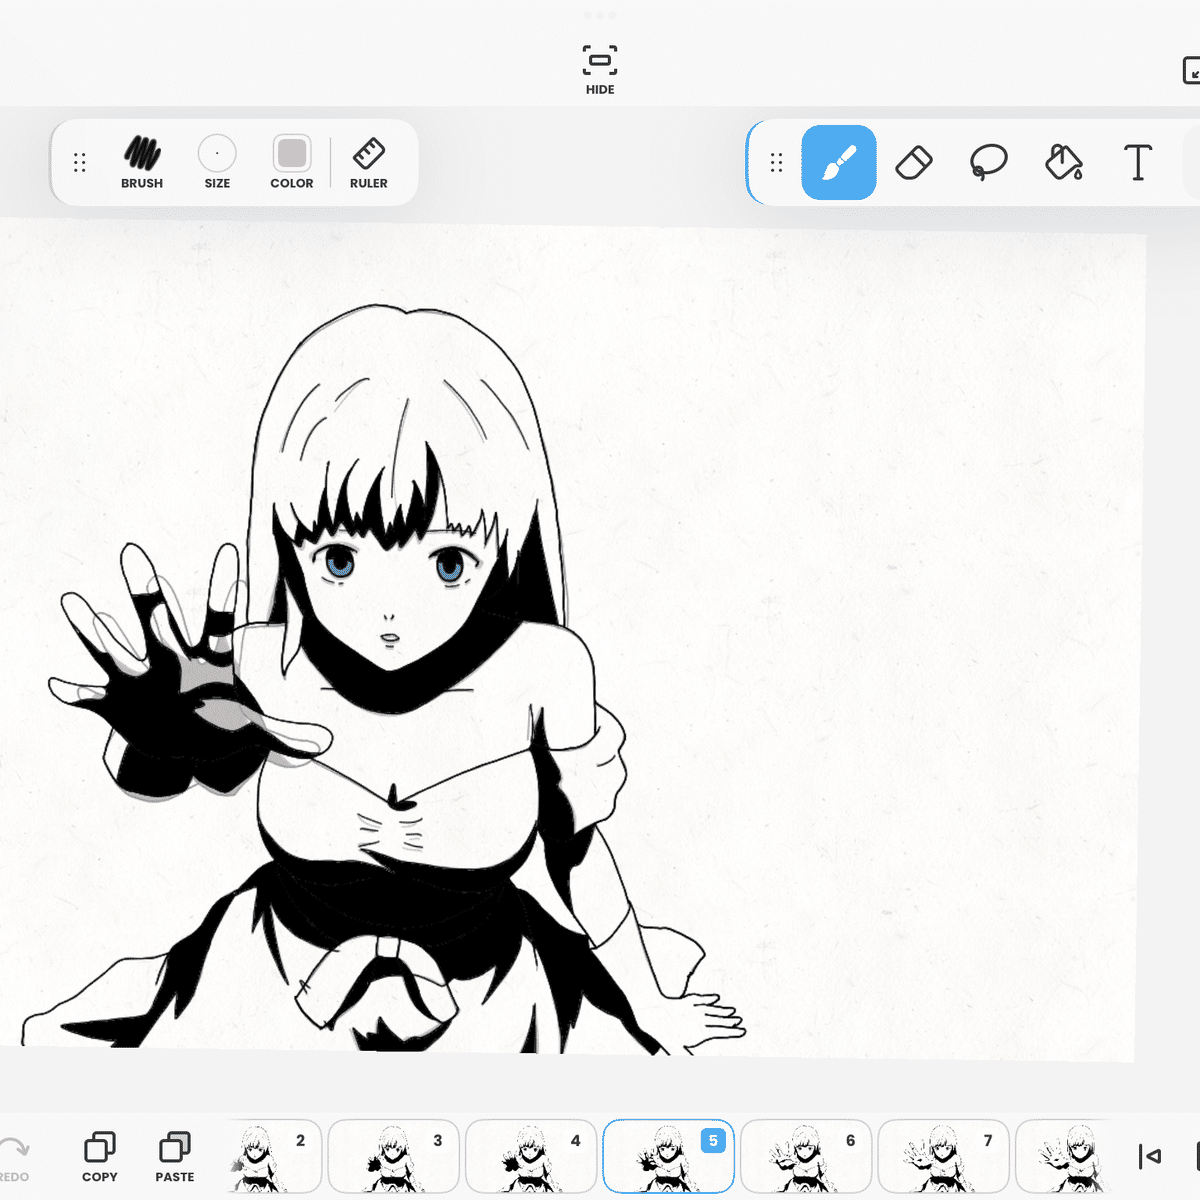The image size is (1200, 1200).
Task: Paste the copied frame
Action: [x=175, y=1157]
